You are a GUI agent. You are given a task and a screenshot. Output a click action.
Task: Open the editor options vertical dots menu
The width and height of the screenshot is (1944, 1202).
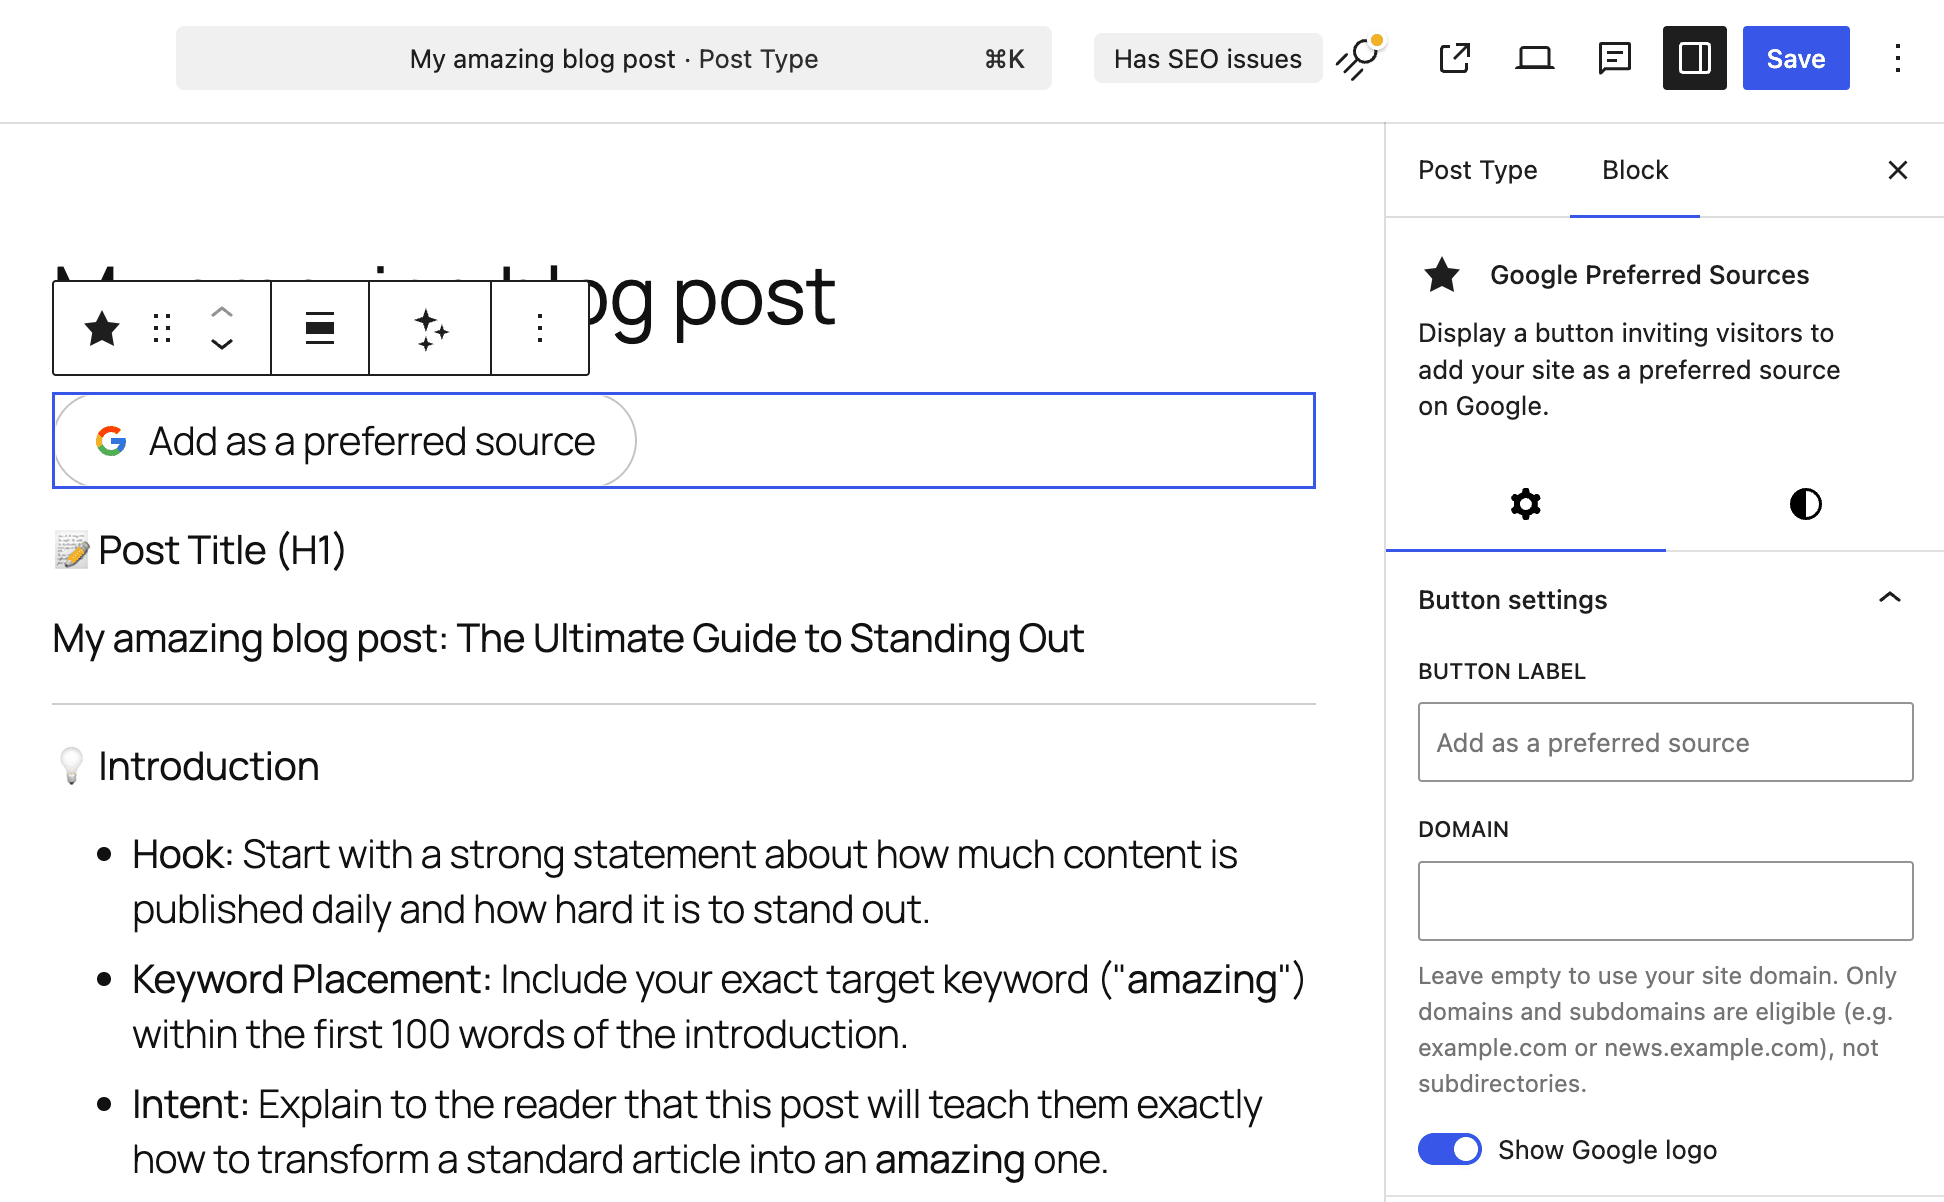point(1897,58)
